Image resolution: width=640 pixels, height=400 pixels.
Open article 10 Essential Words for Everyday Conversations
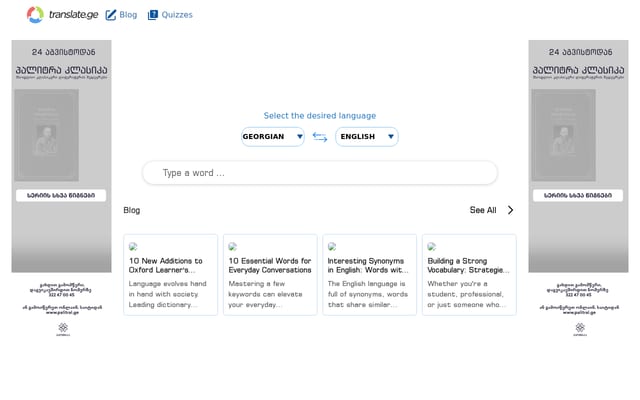click(270, 265)
